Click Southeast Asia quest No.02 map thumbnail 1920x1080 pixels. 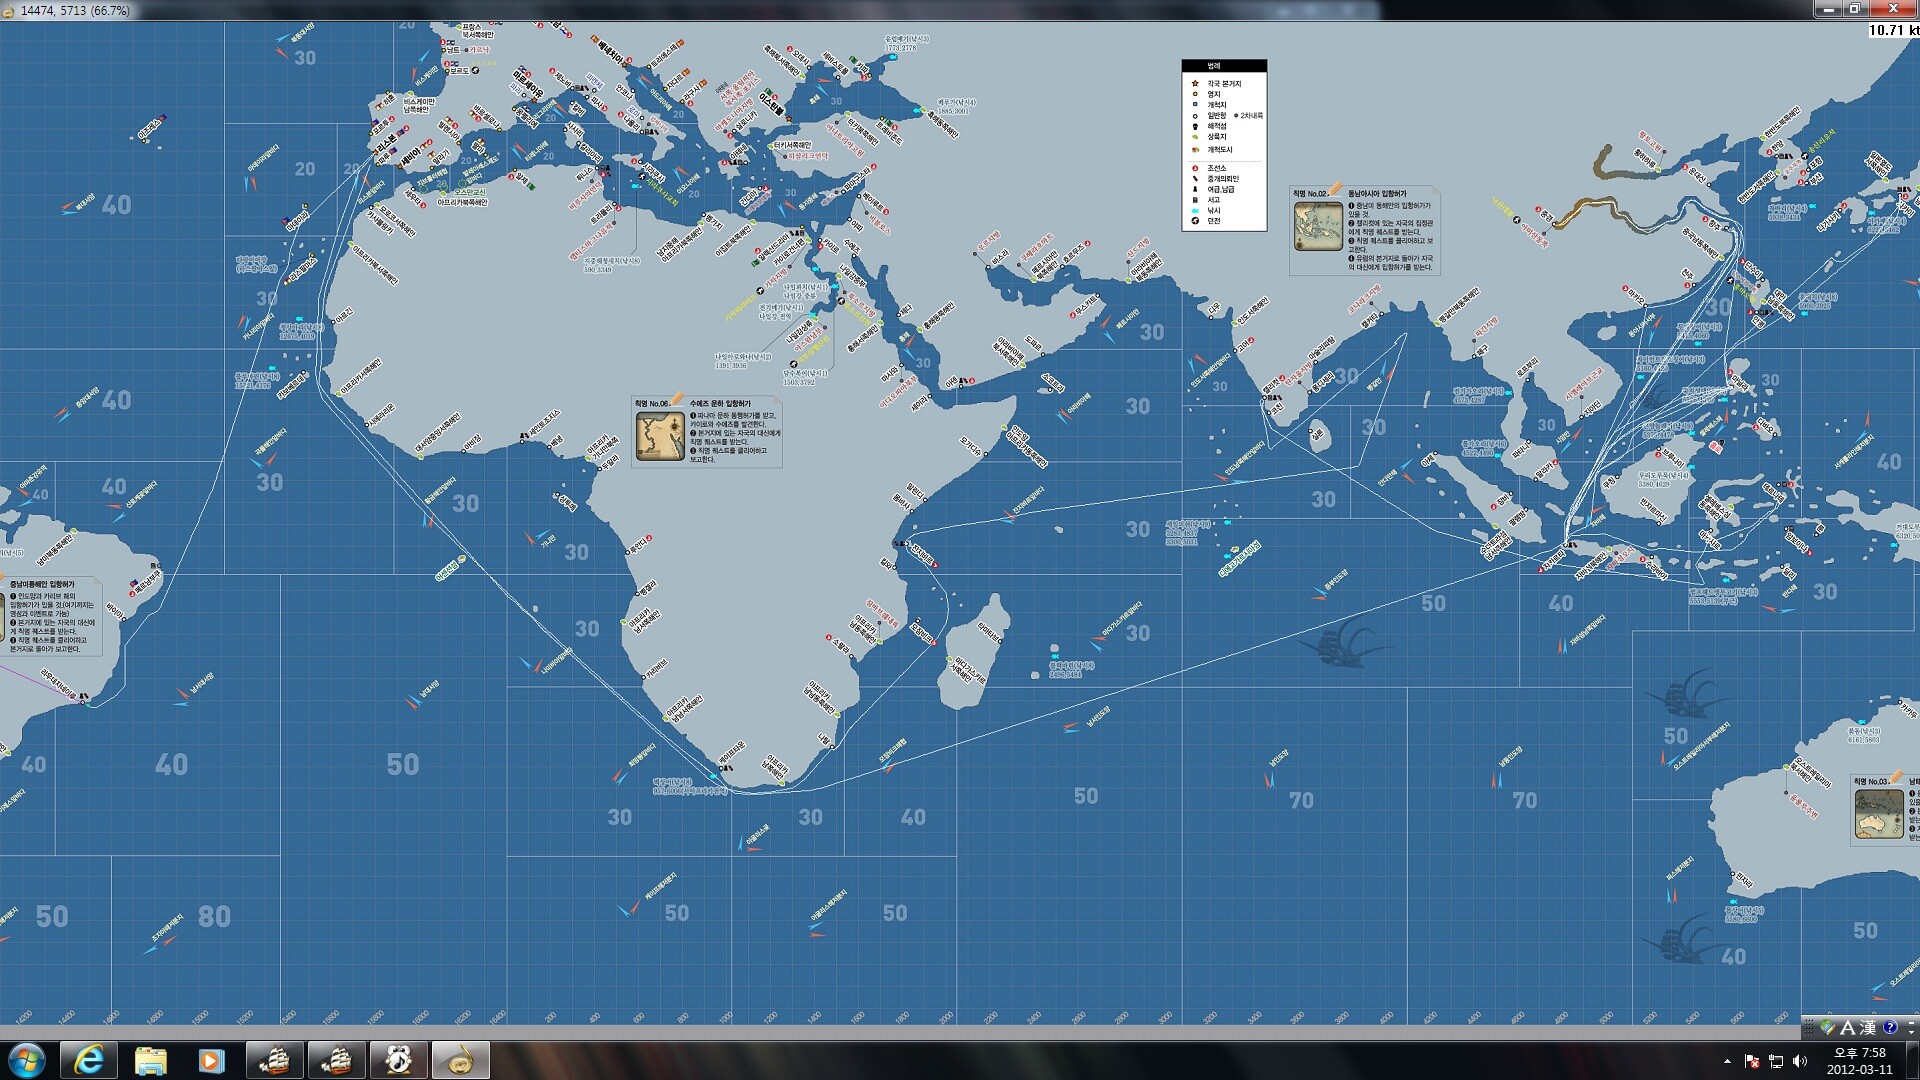coord(1317,225)
